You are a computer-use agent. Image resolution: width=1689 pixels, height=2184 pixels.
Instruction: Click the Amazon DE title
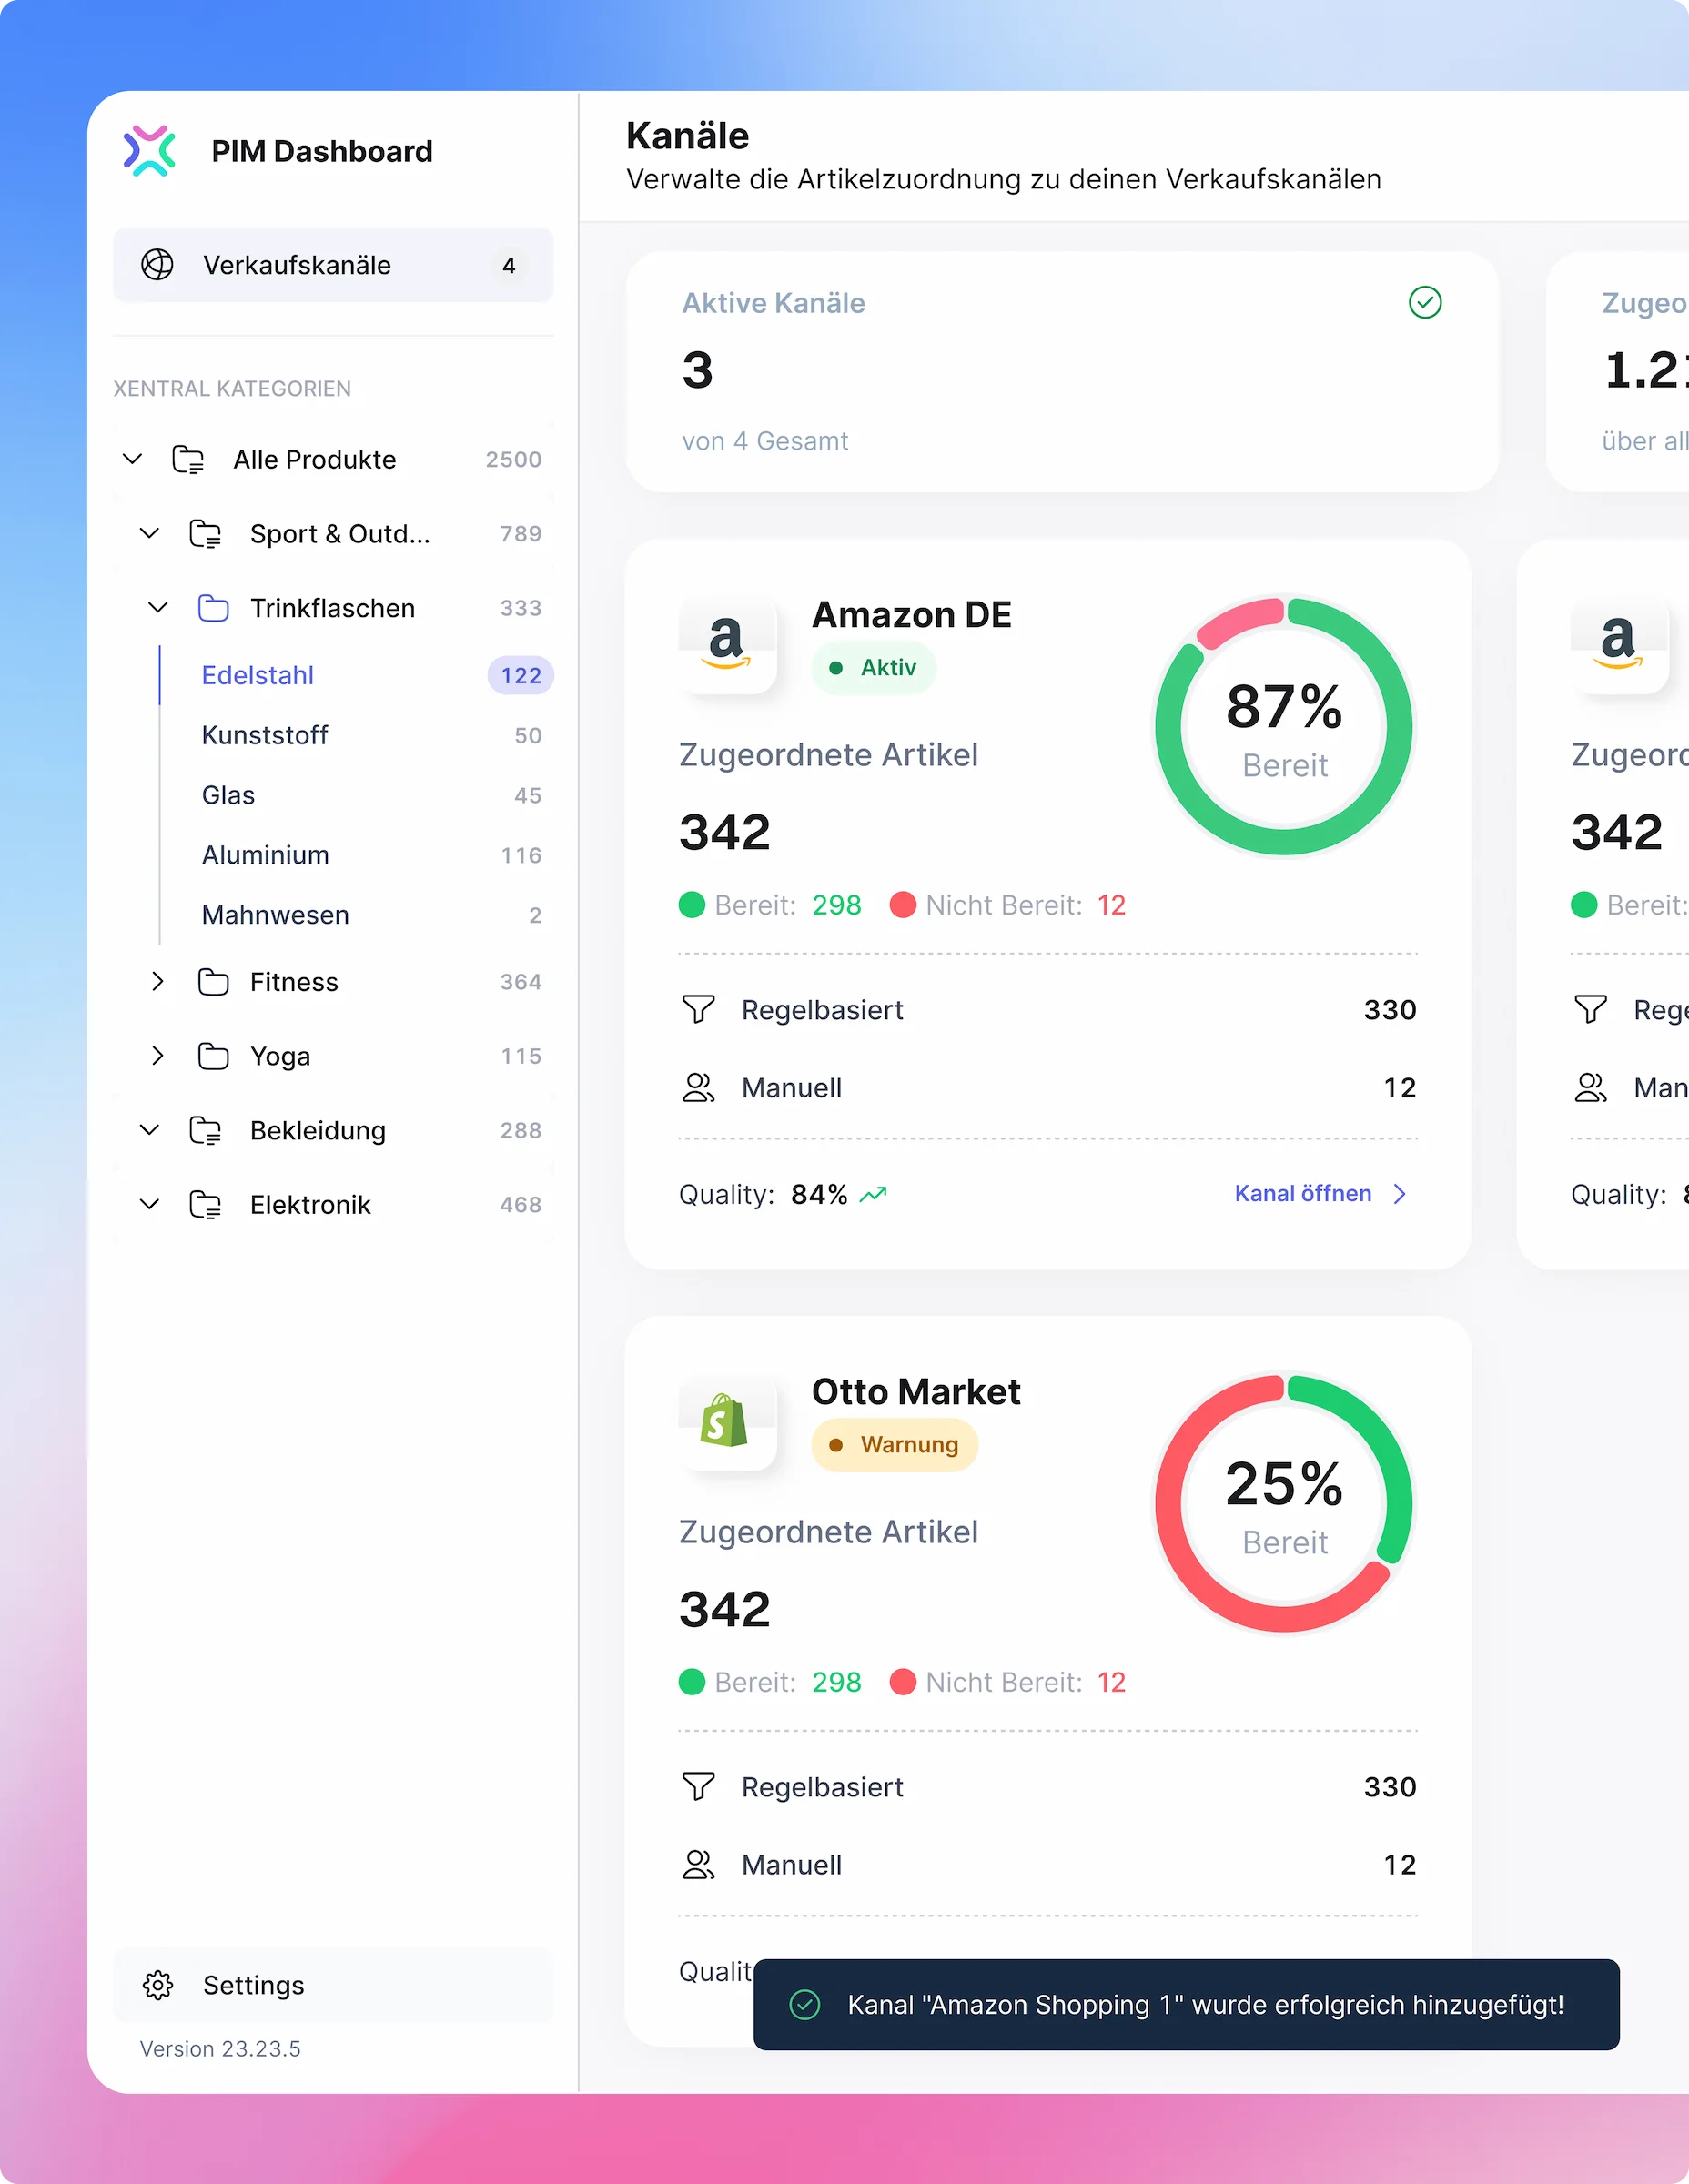point(912,614)
